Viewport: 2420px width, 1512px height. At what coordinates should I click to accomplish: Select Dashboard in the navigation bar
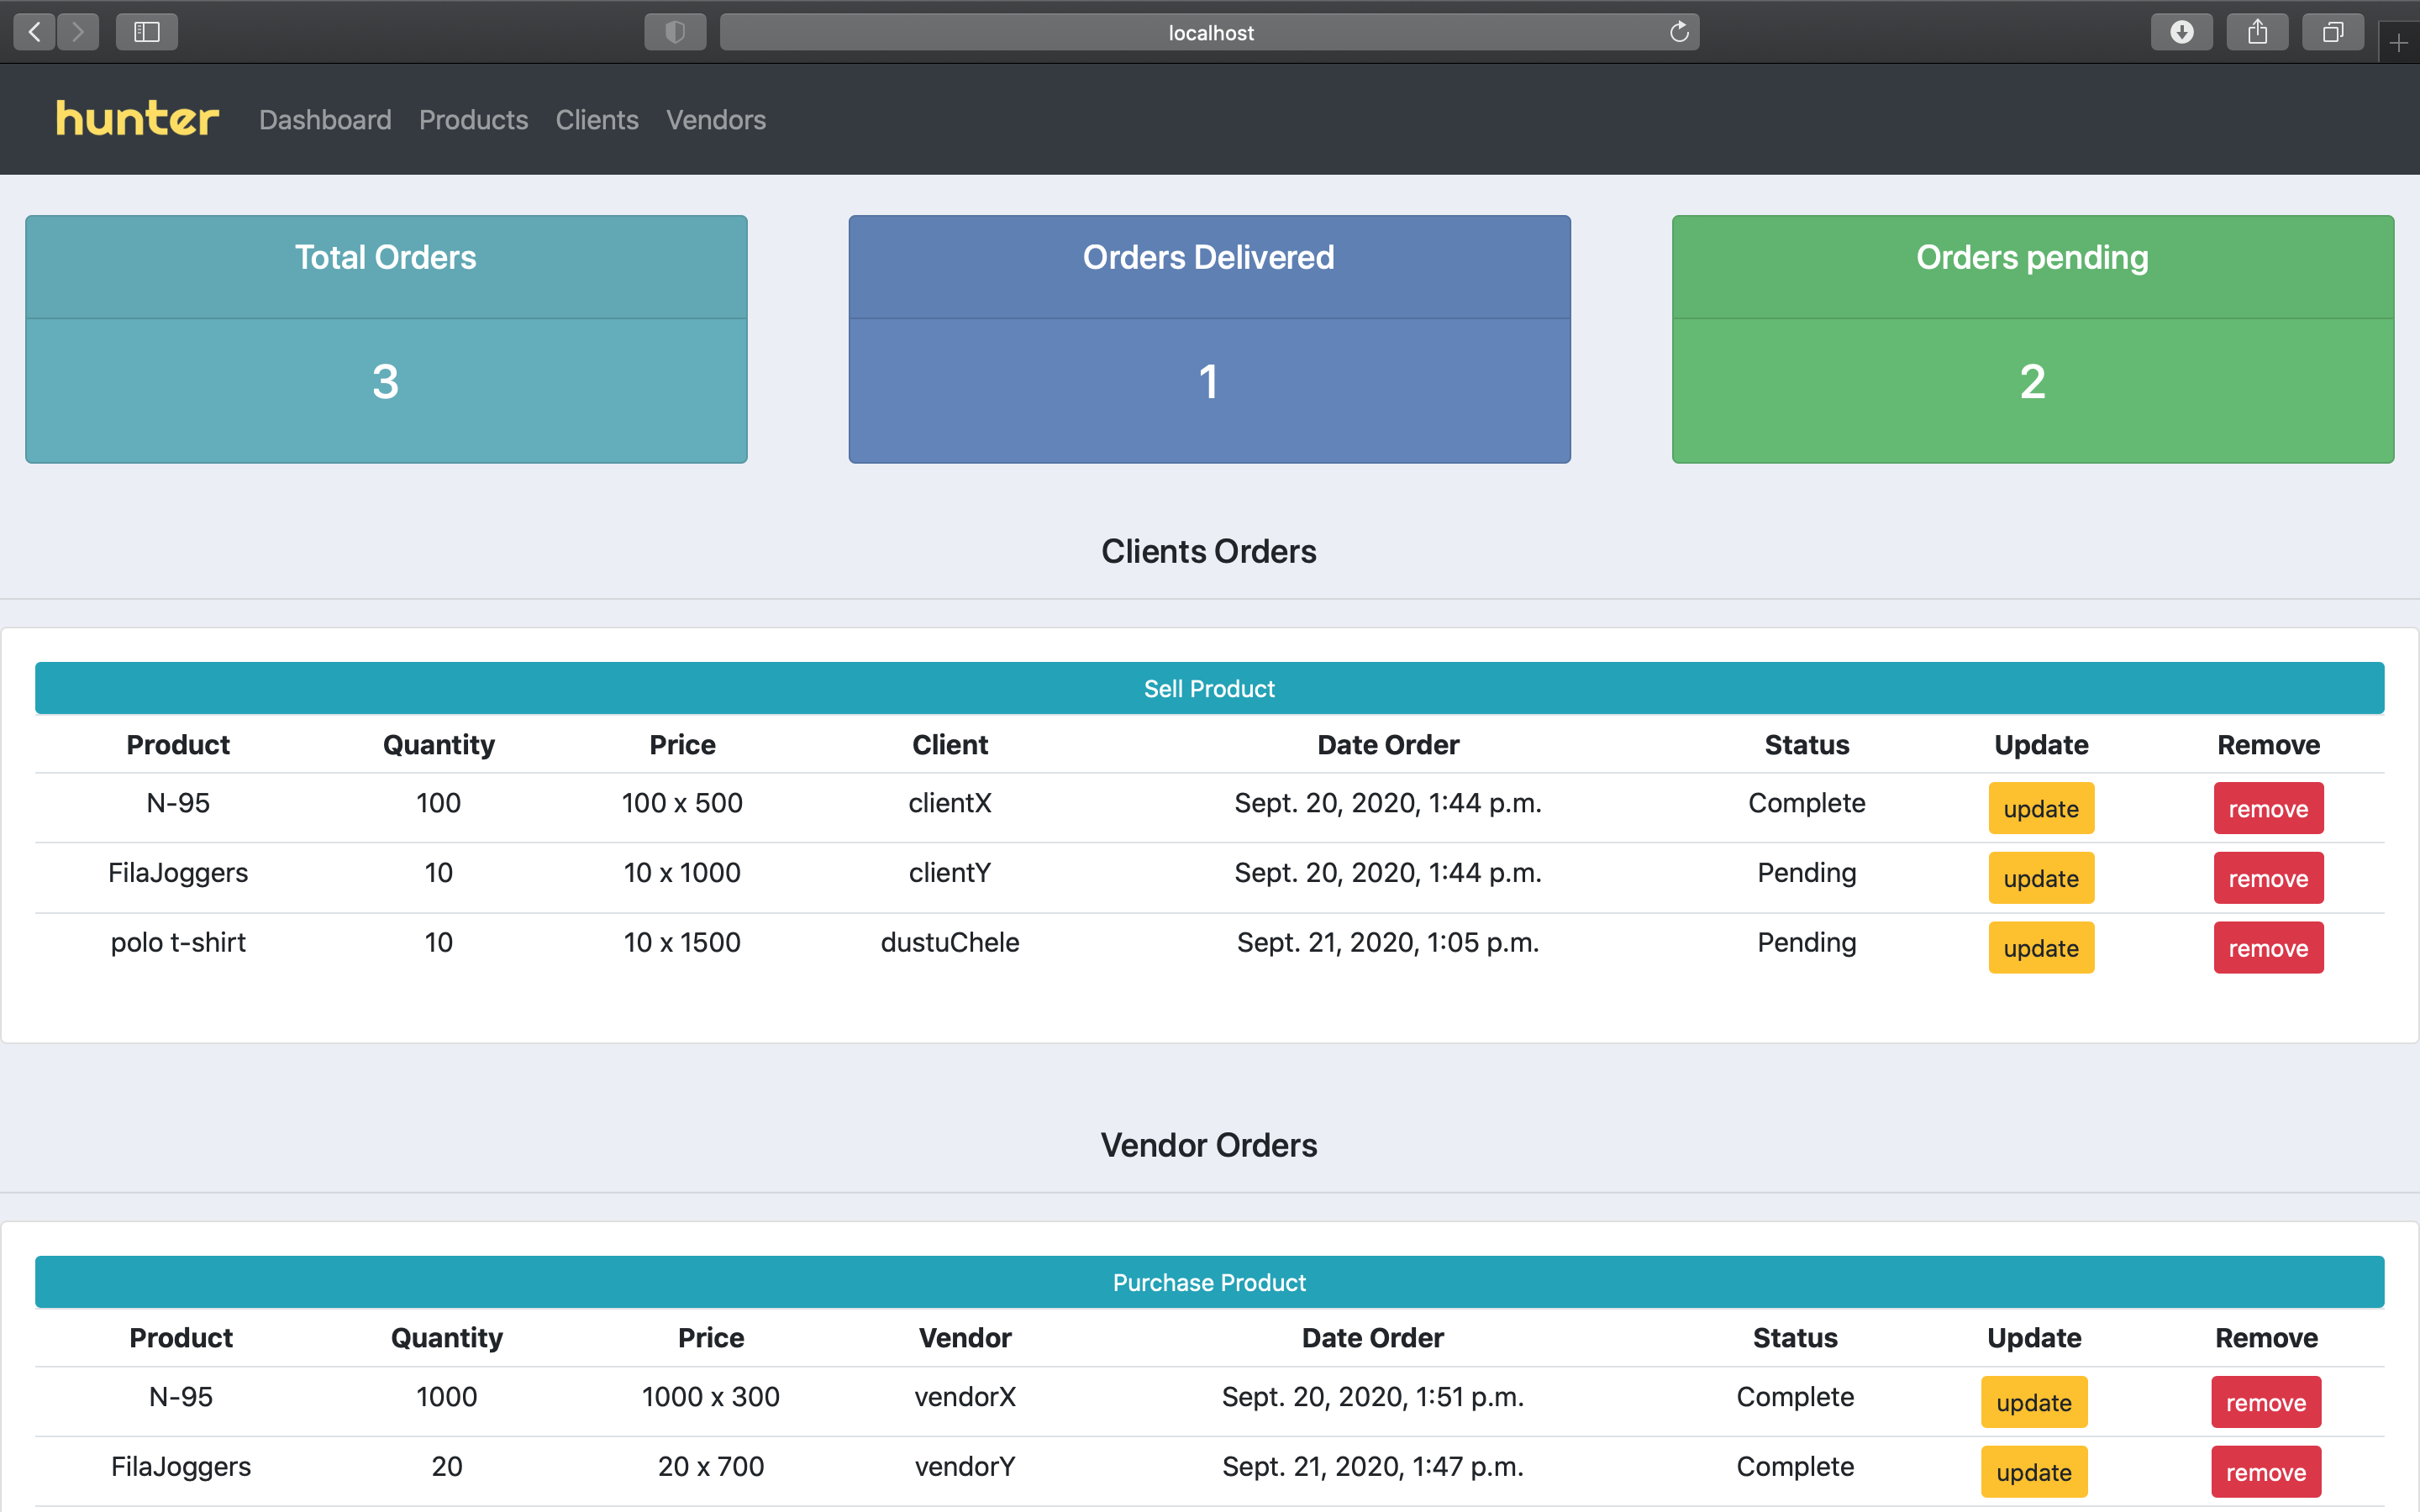tap(325, 120)
